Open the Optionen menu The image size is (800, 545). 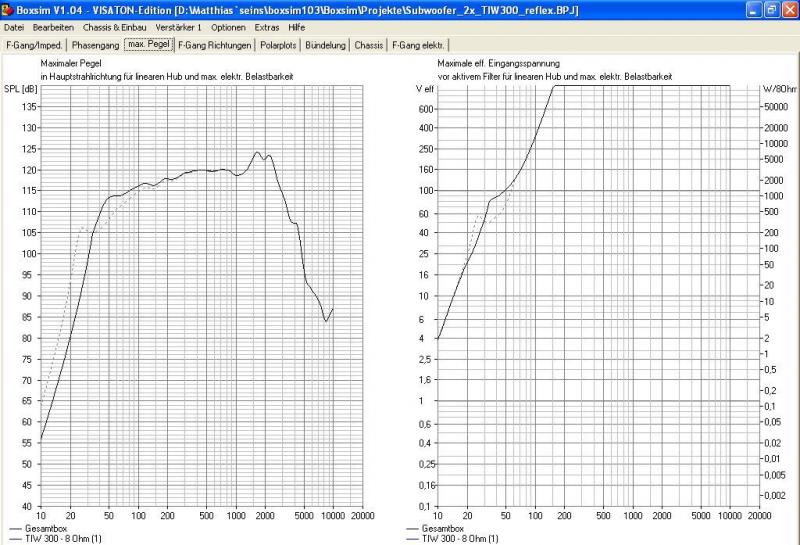(228, 28)
